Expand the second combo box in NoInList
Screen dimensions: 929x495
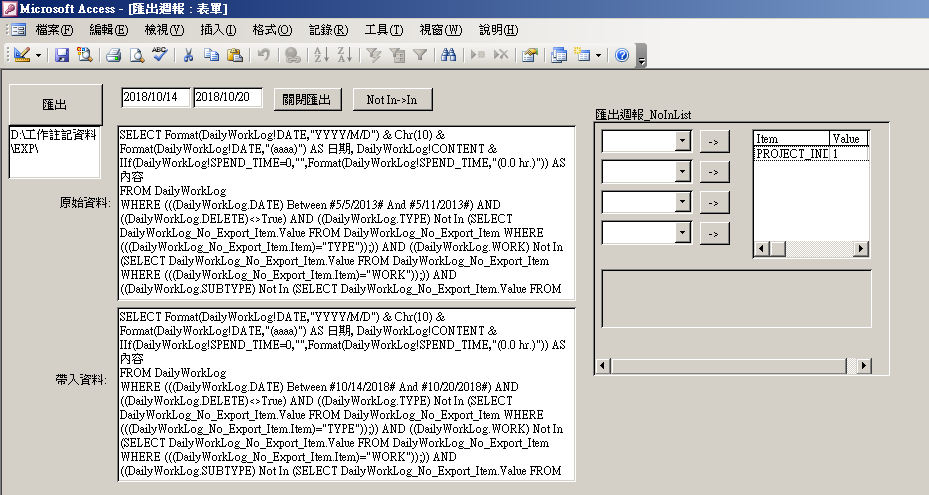683,172
